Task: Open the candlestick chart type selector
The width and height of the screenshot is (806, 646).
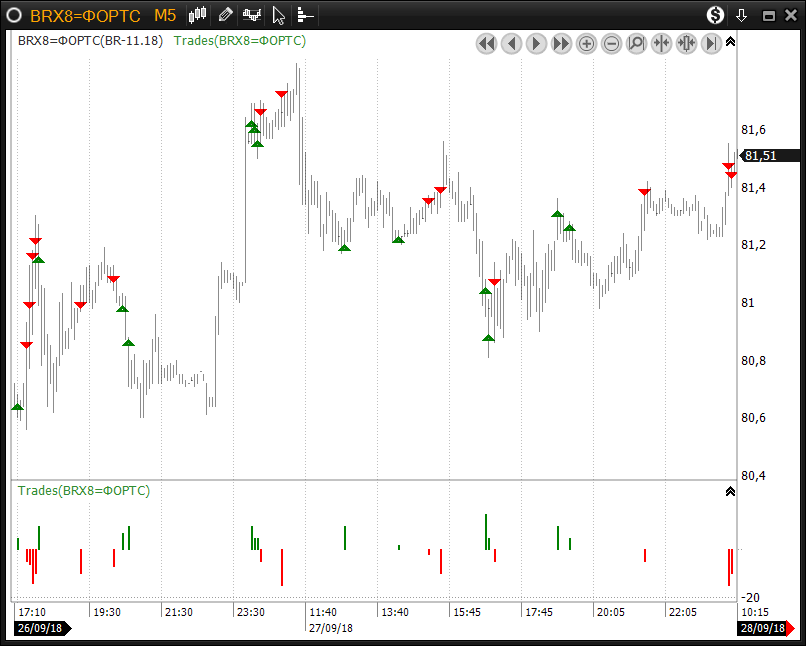Action: point(198,15)
